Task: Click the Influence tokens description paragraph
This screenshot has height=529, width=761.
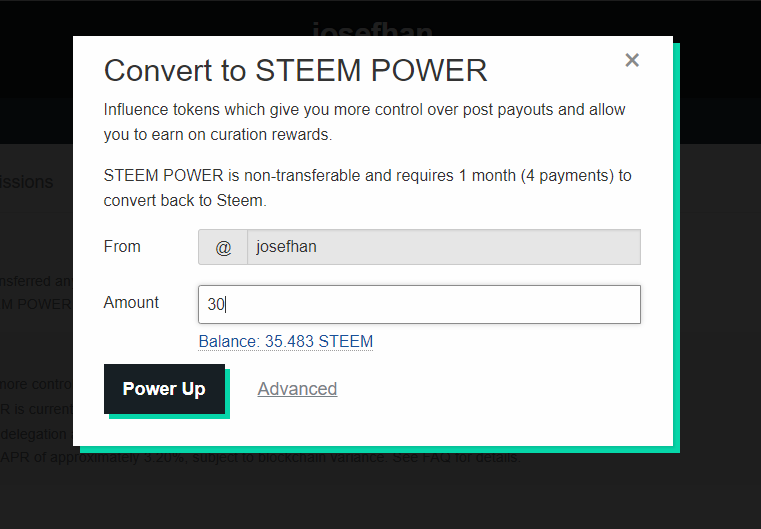Action: (x=364, y=122)
